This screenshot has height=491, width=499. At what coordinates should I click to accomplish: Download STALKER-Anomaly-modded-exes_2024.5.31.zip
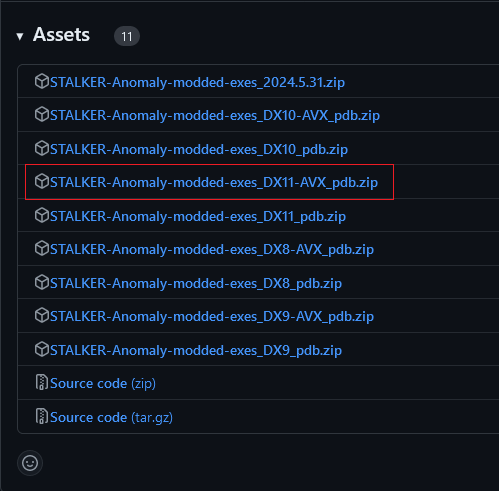(197, 82)
